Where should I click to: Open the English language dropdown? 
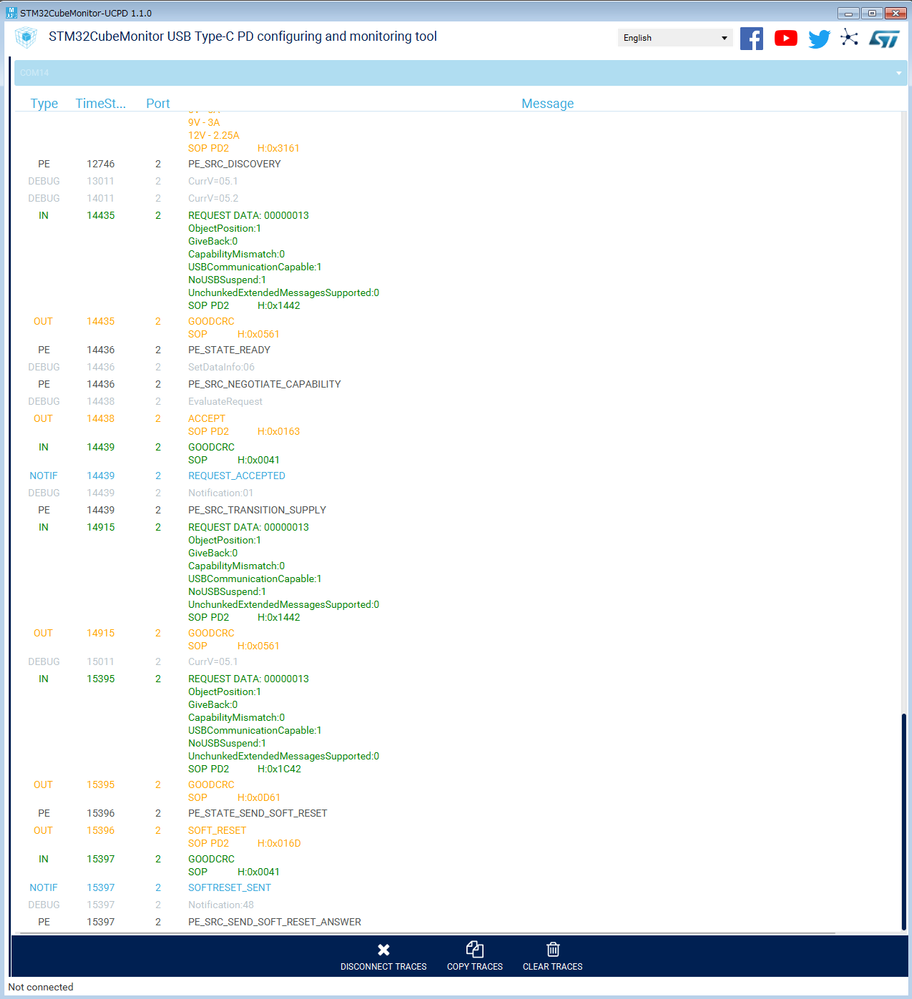pos(675,38)
